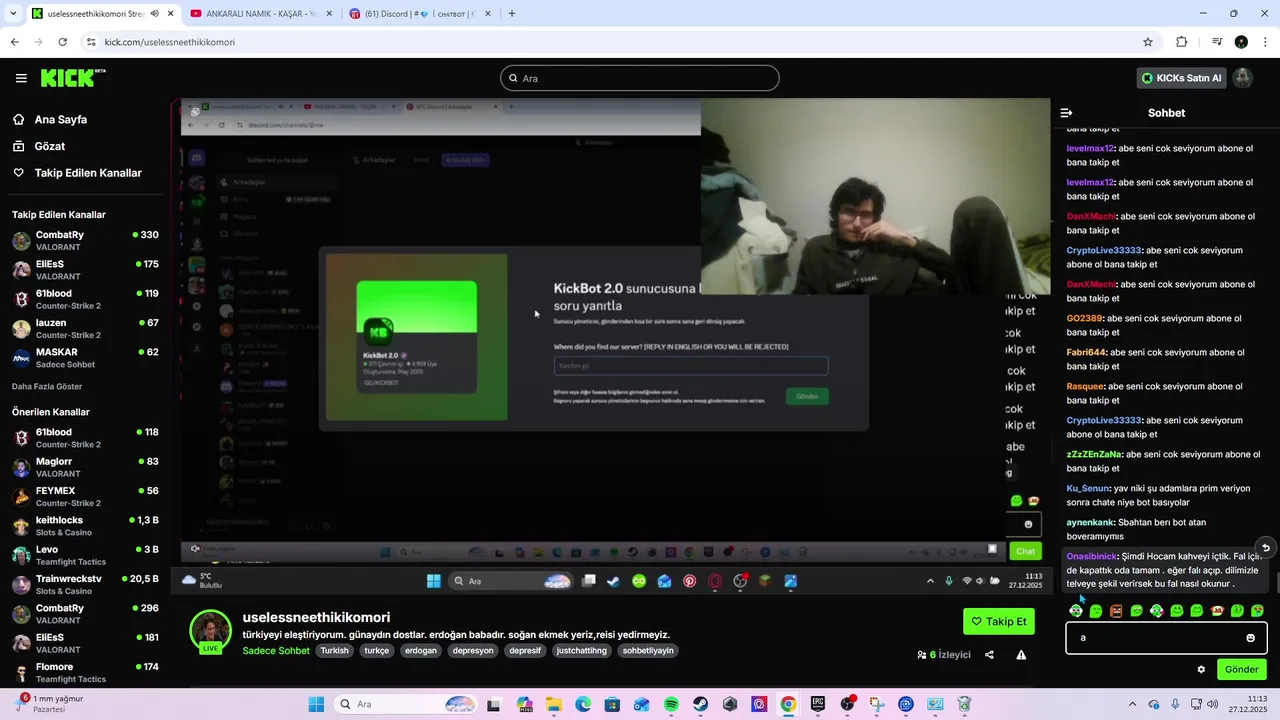Image resolution: width=1280 pixels, height=720 pixels.
Task: Open Chrome three-dot menu
Action: 1266,42
